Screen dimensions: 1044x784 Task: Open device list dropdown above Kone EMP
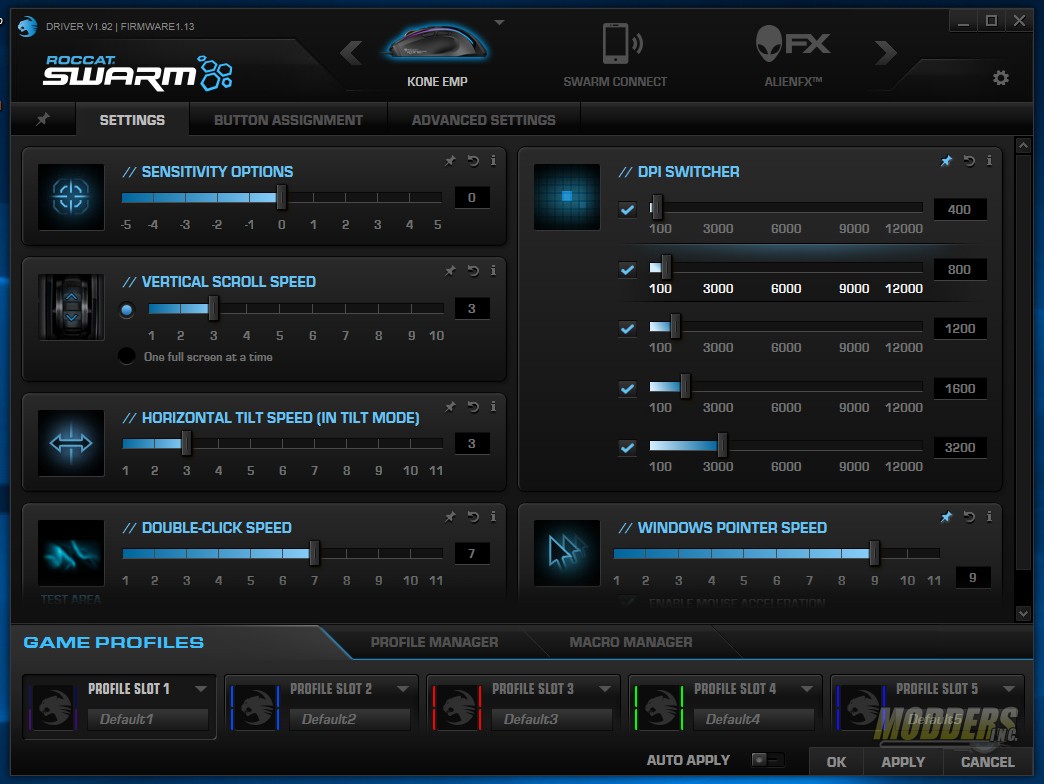[499, 23]
